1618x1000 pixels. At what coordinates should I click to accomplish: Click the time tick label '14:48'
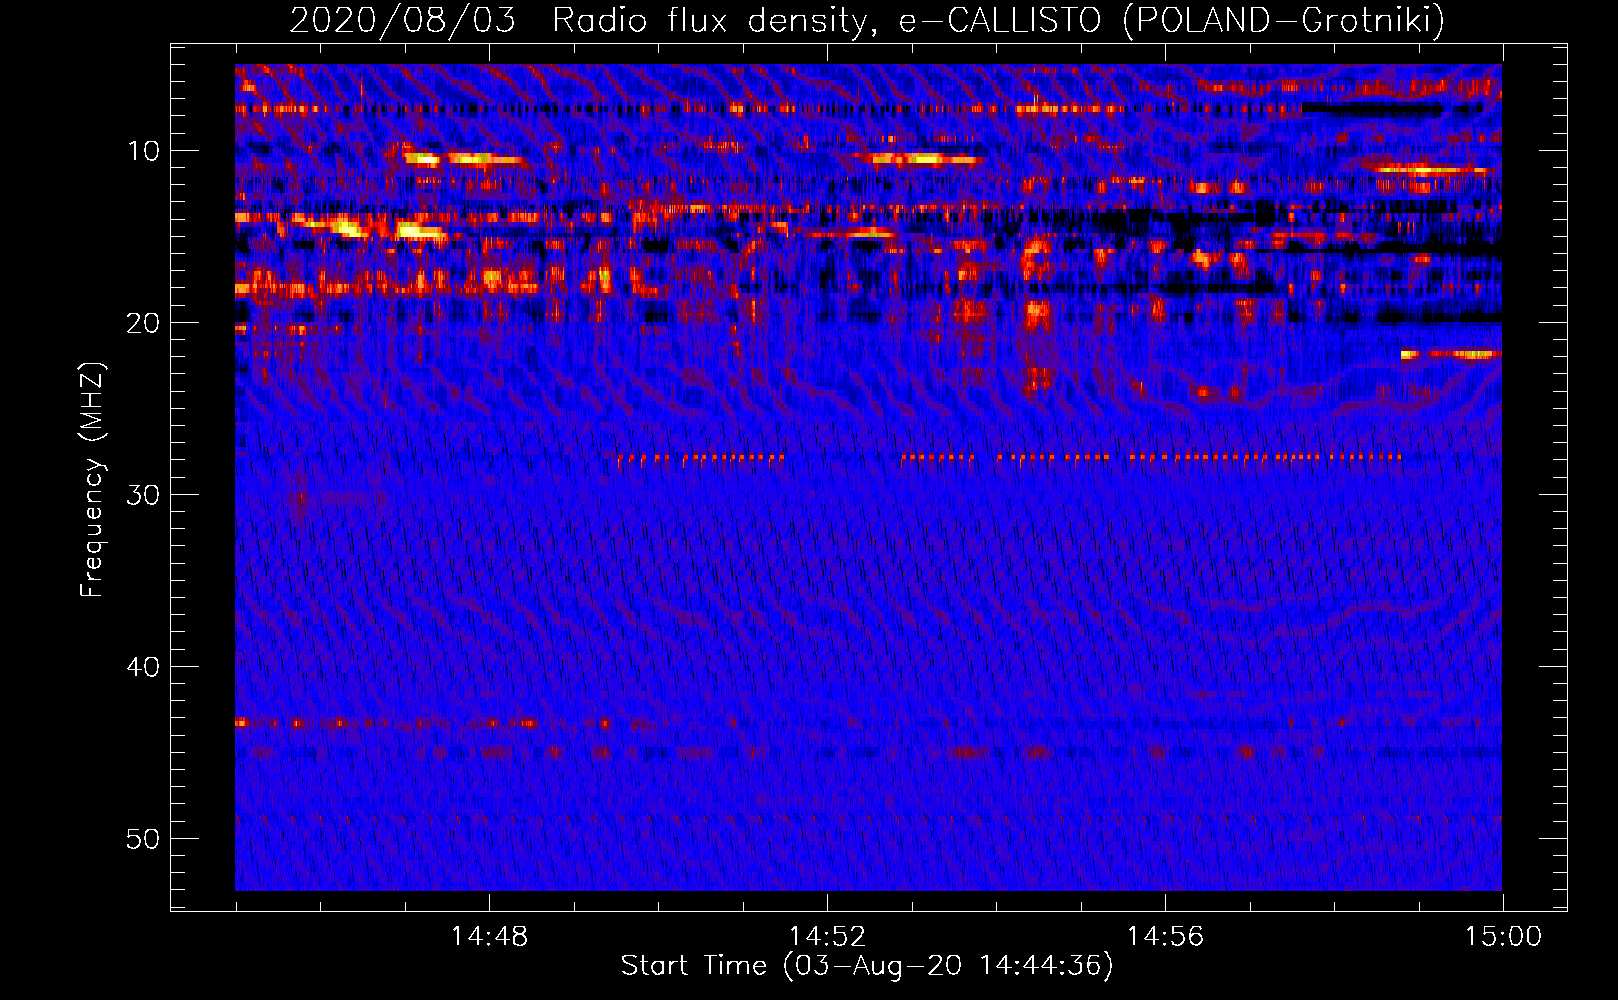click(489, 937)
